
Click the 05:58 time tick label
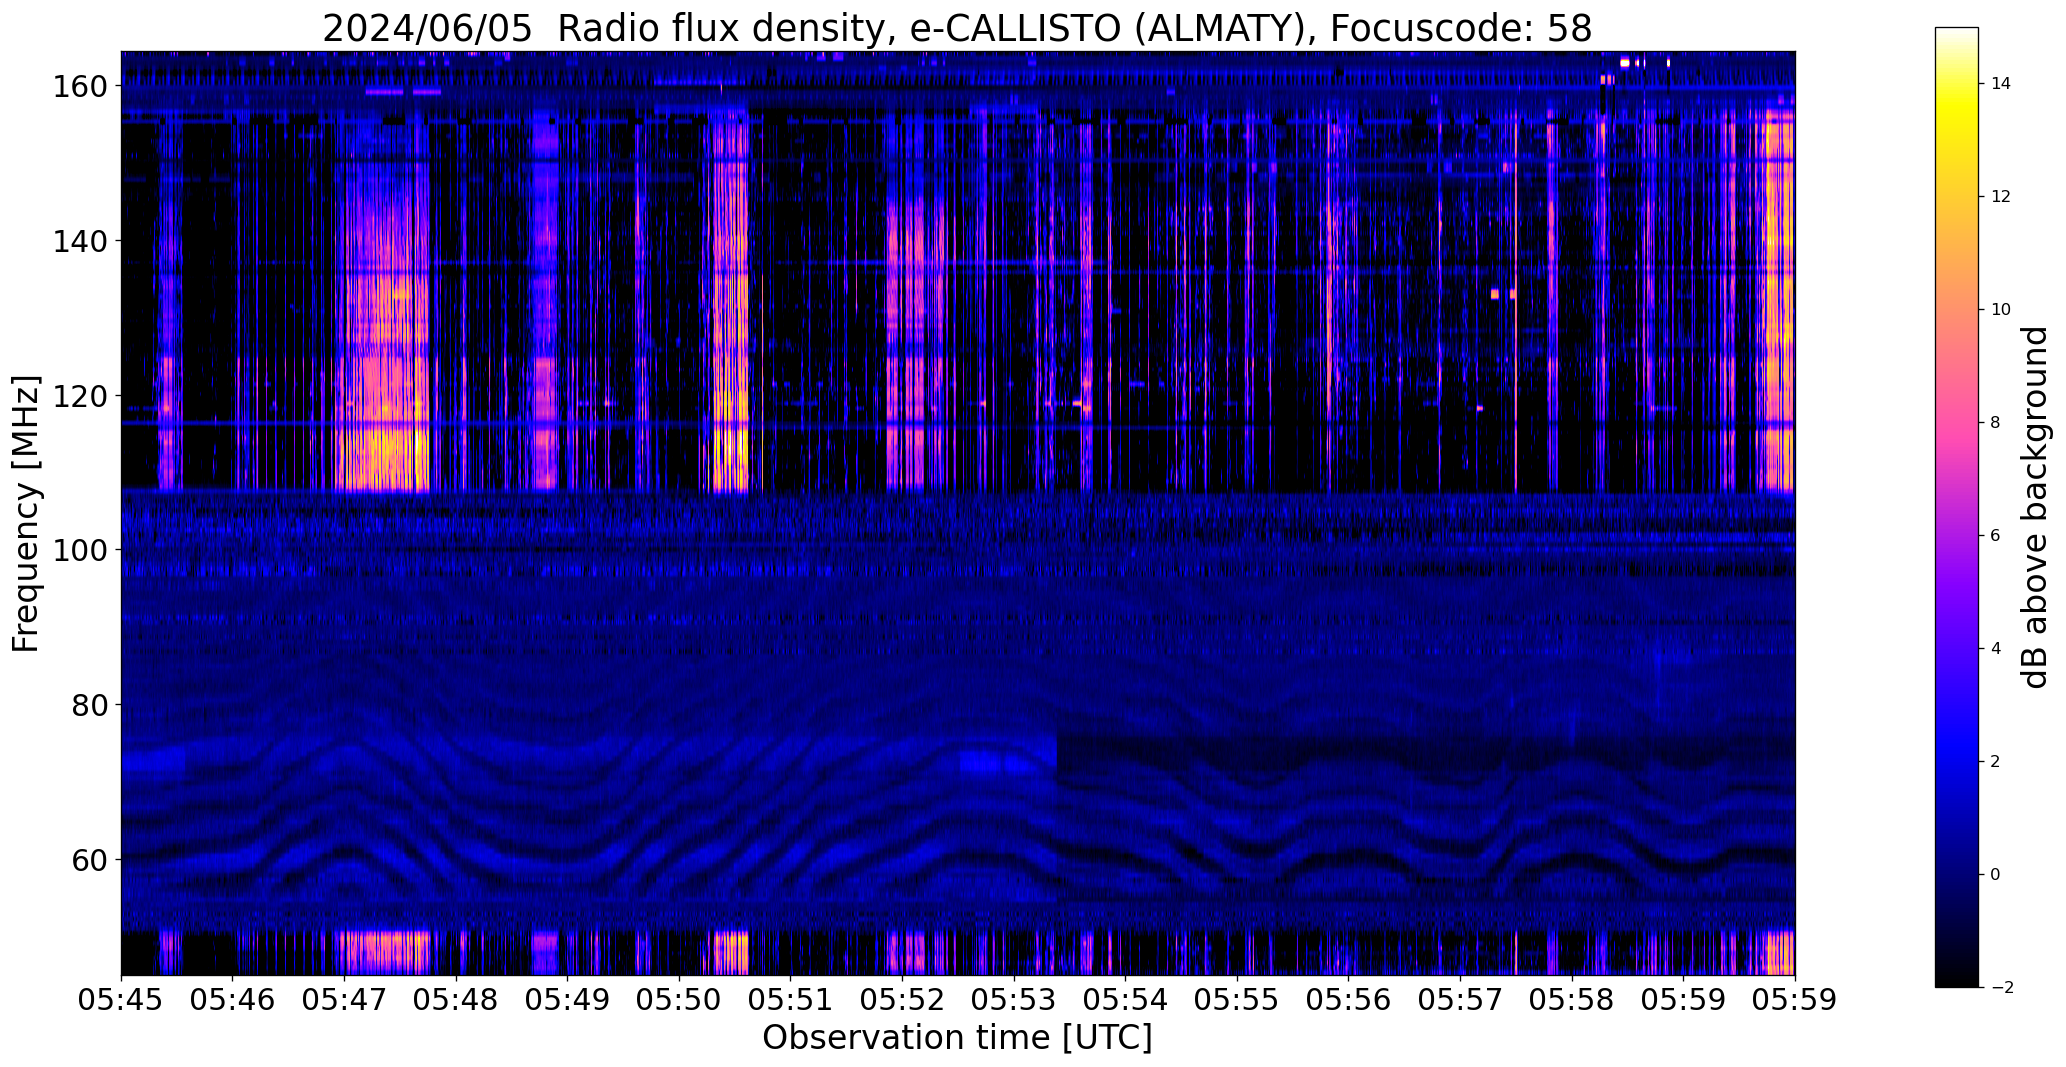1572,1001
